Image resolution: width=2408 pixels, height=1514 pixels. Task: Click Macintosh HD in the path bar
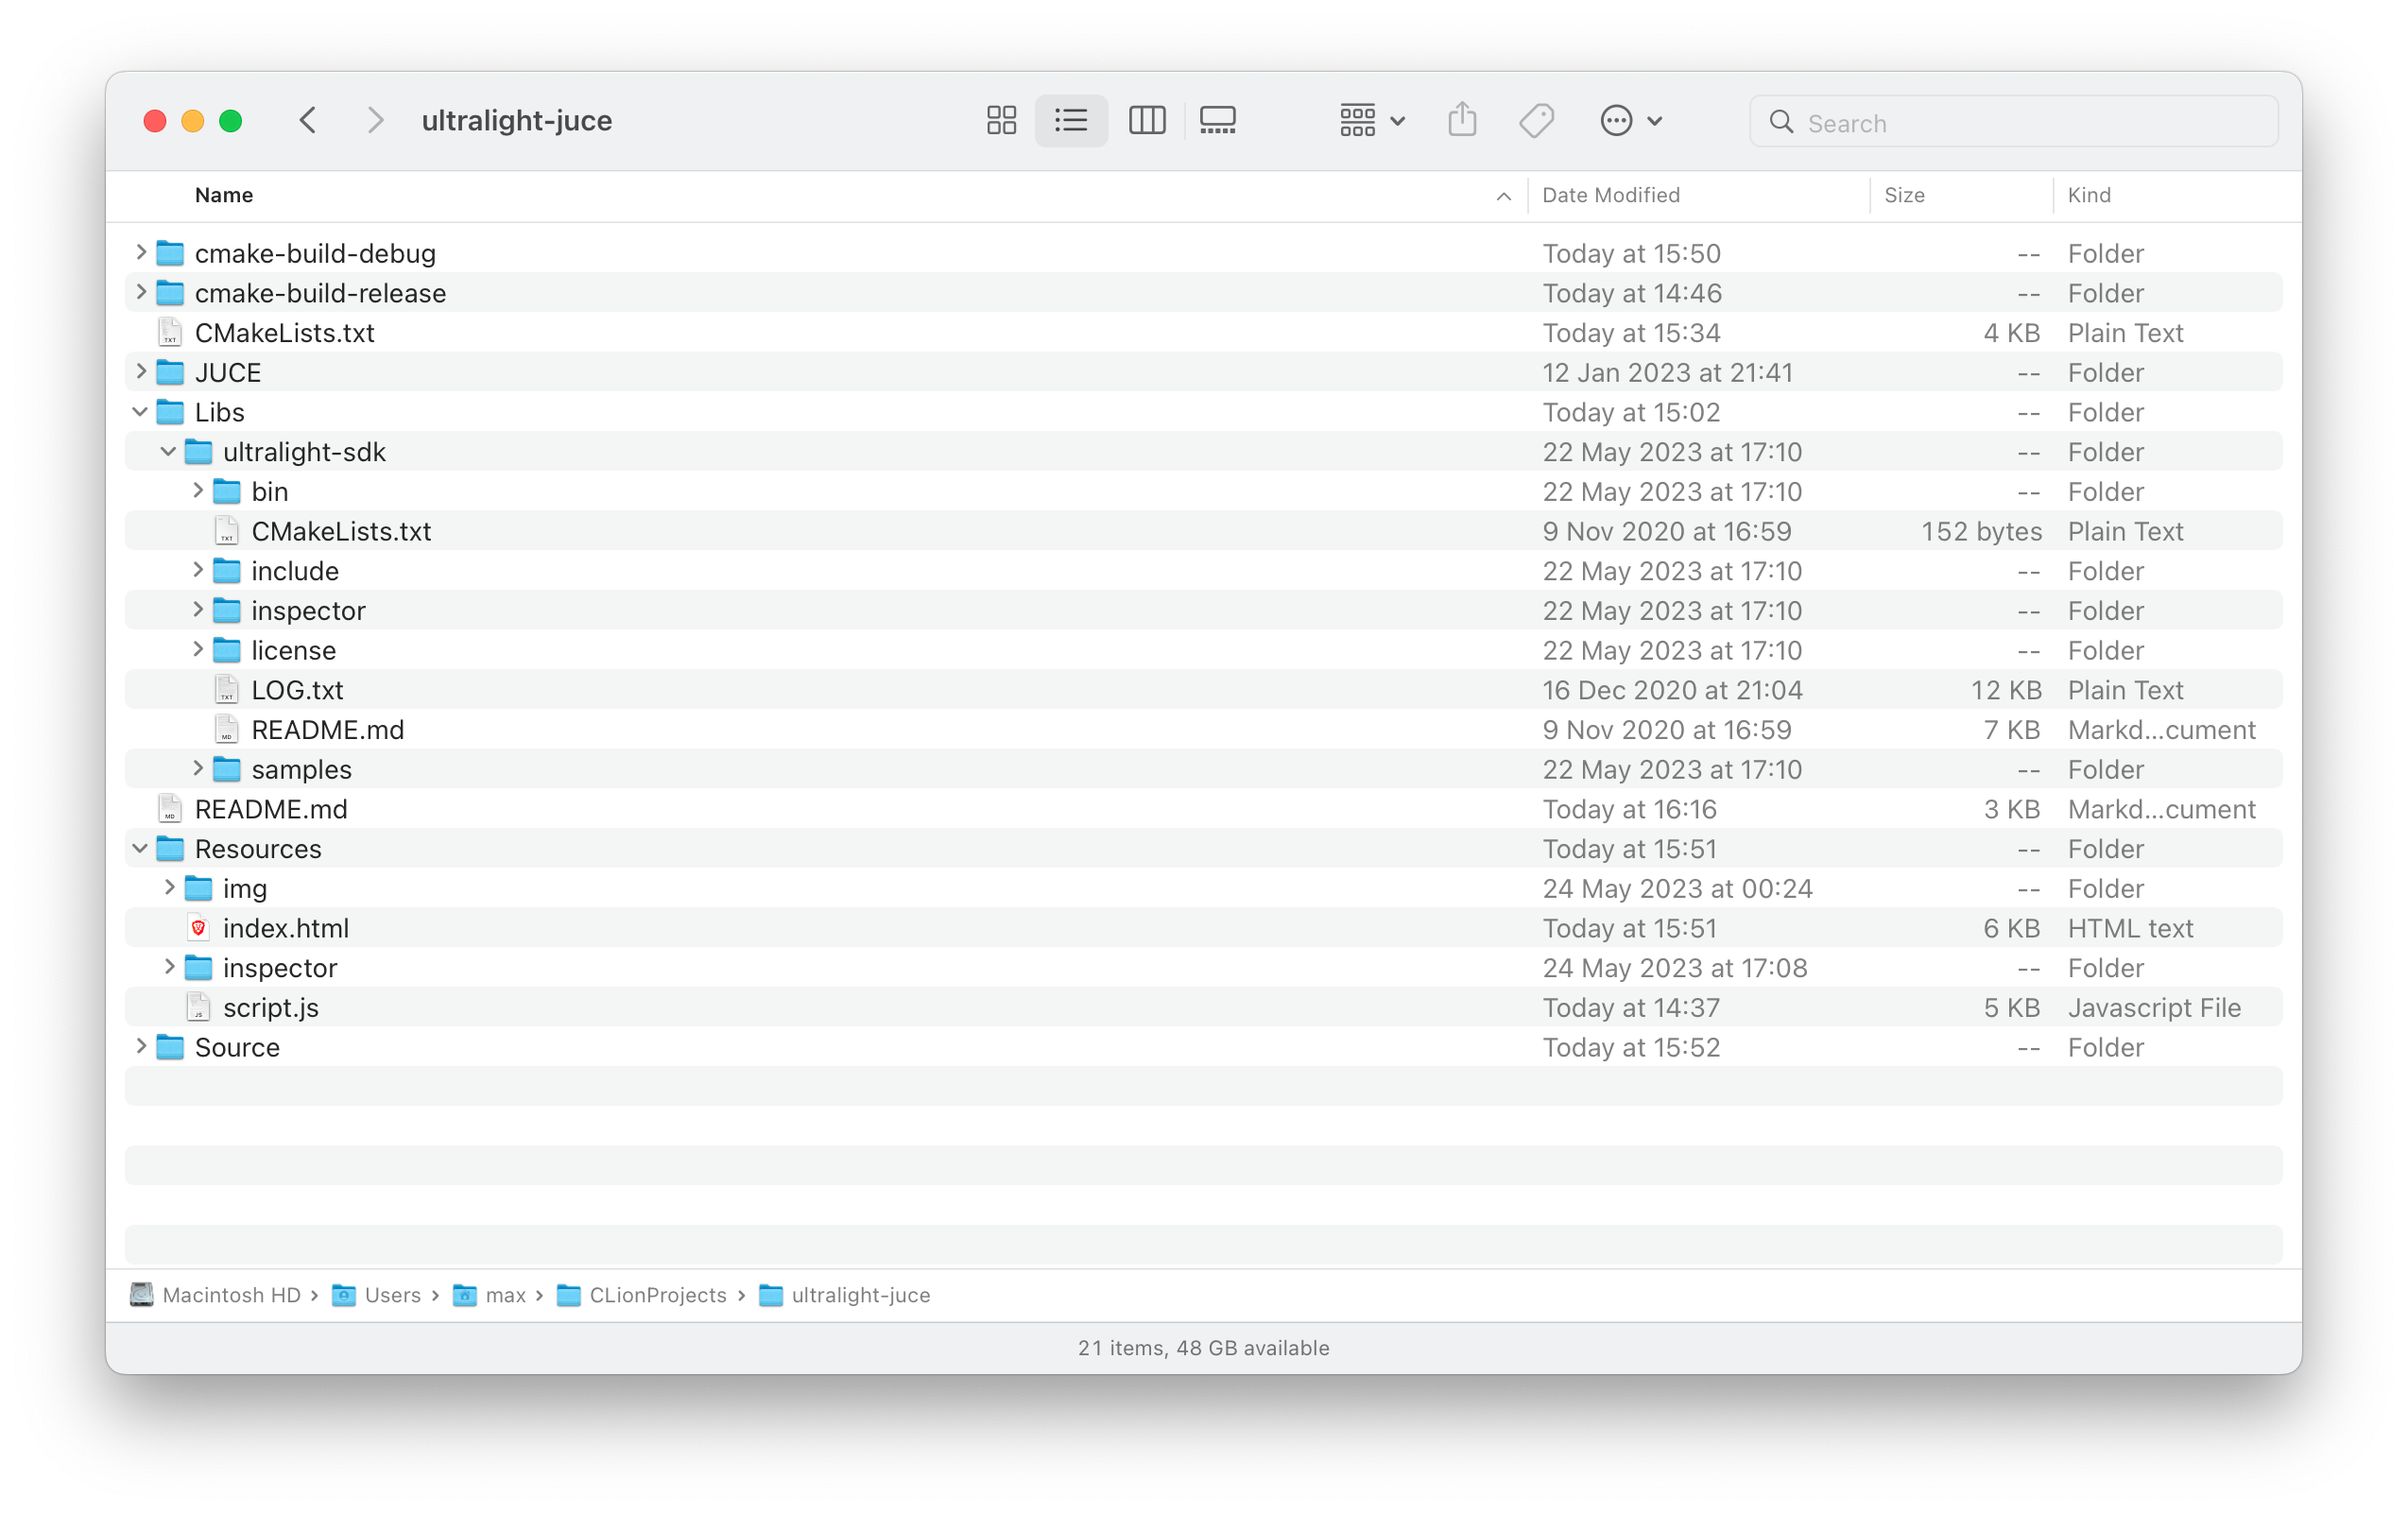[x=230, y=1295]
